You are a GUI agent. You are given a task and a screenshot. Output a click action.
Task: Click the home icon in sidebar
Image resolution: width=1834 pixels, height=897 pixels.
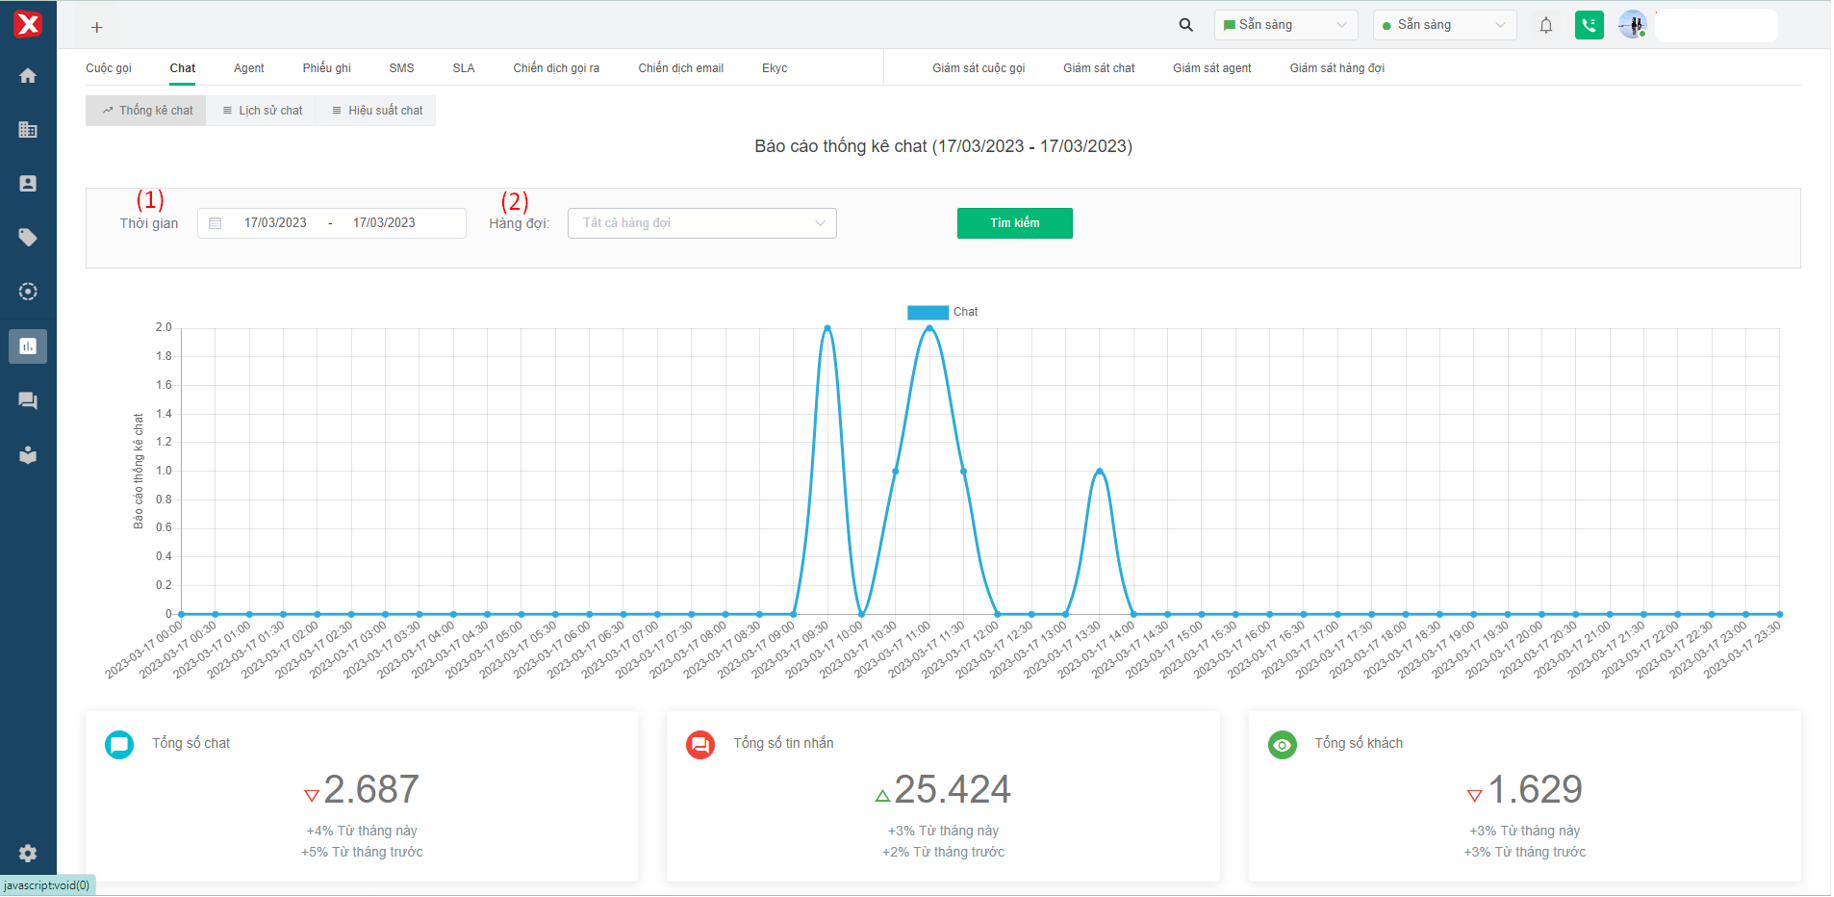(28, 76)
